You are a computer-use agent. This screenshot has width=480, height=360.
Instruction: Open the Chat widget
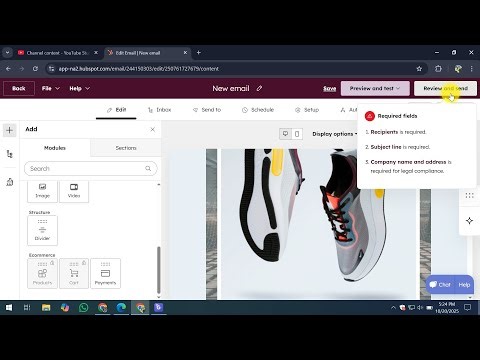coord(440,284)
